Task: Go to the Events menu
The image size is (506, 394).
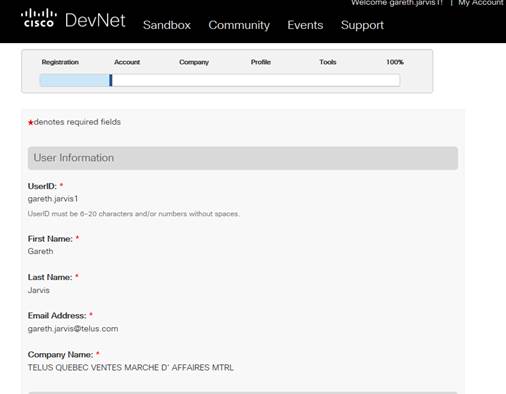Action: tap(305, 25)
